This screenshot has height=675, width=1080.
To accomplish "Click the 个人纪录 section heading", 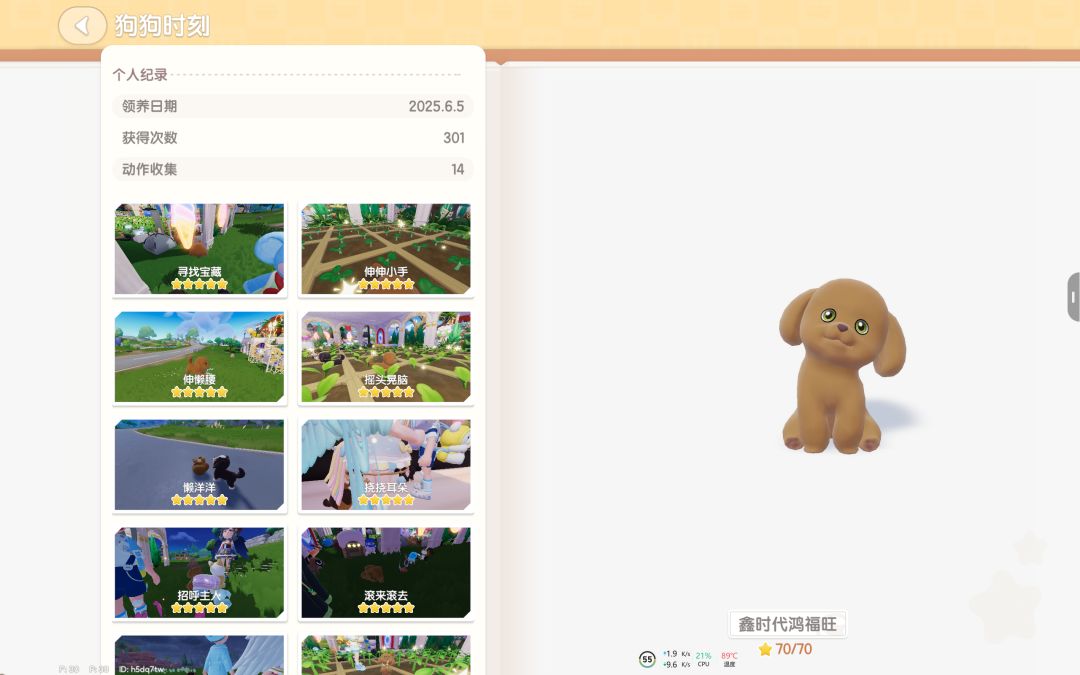I will tap(140, 74).
